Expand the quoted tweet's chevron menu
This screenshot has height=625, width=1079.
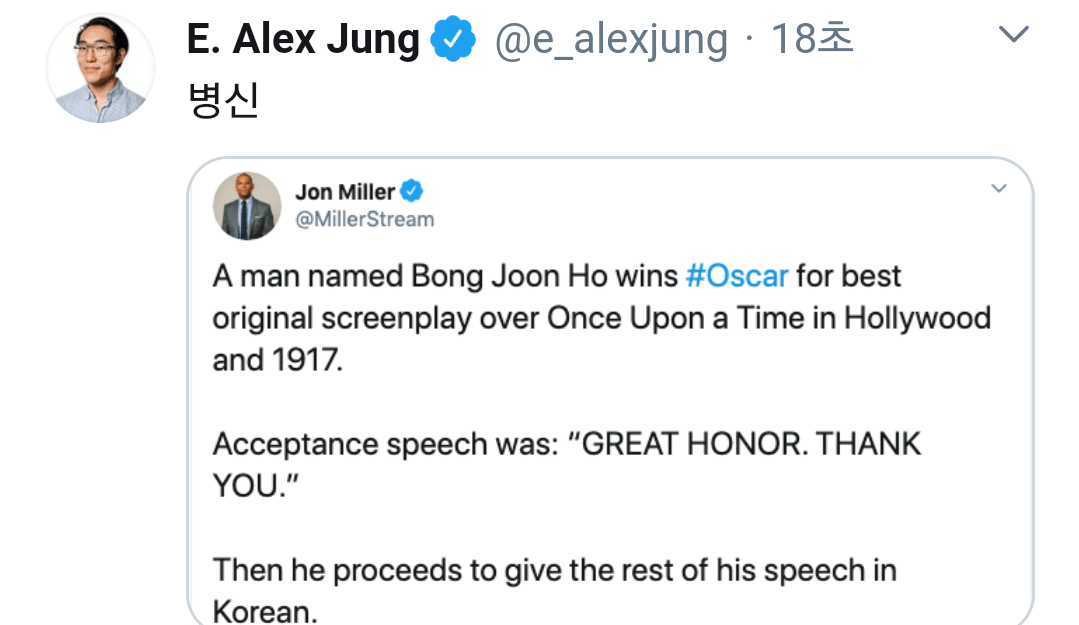998,189
